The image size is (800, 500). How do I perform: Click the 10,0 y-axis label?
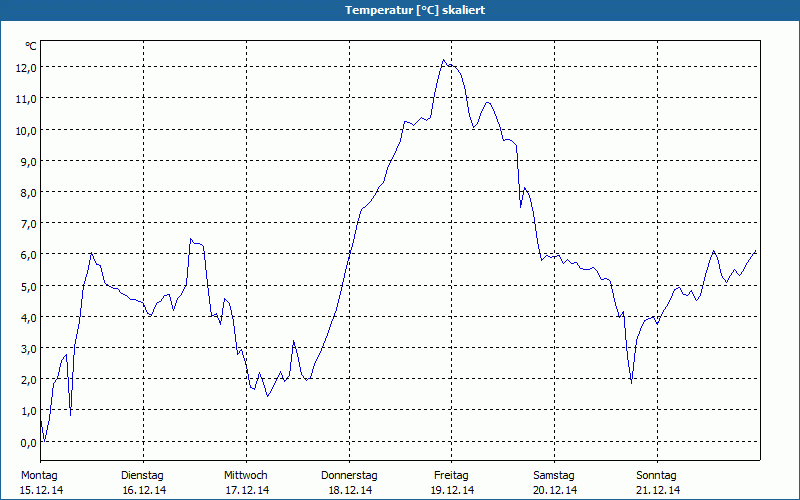(x=26, y=130)
